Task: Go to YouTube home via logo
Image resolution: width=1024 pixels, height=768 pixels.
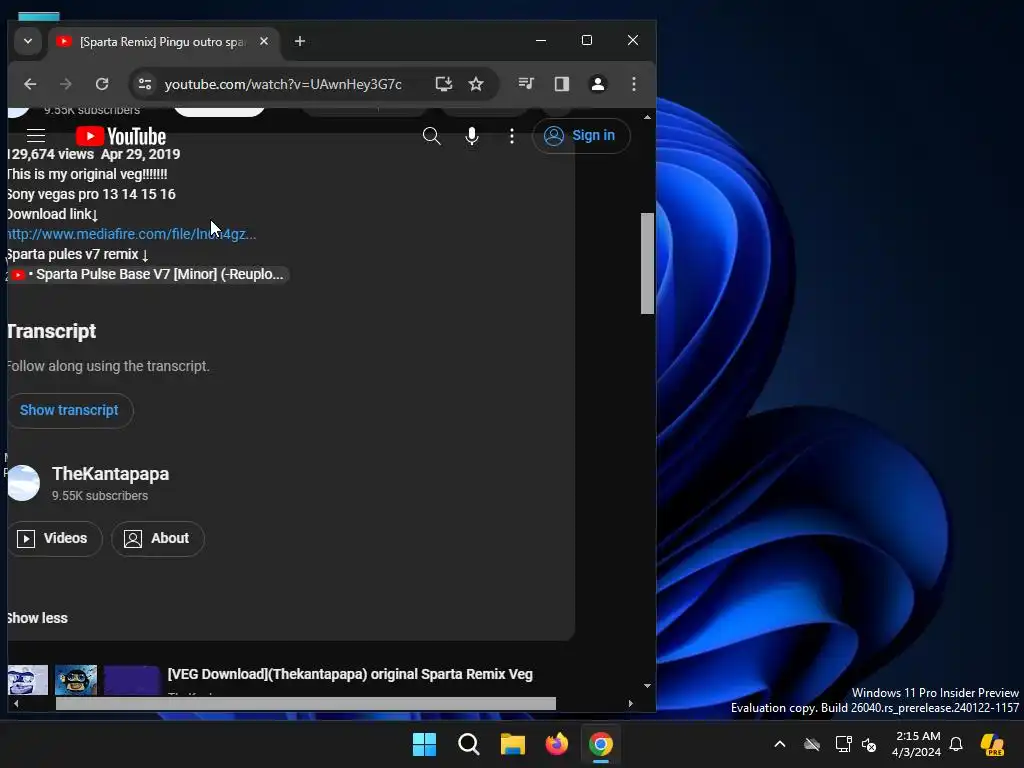Action: click(121, 136)
